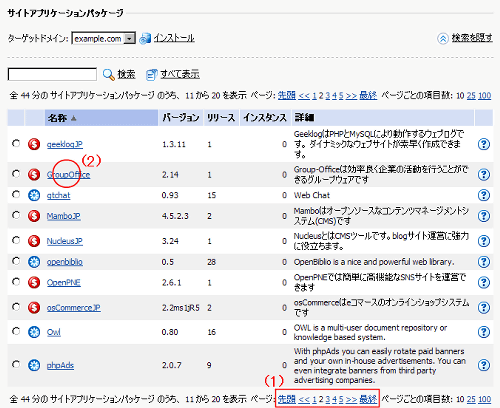The width and height of the screenshot is (500, 408).
Task: Click the red package icon for geeklogJP
Action: (34, 144)
